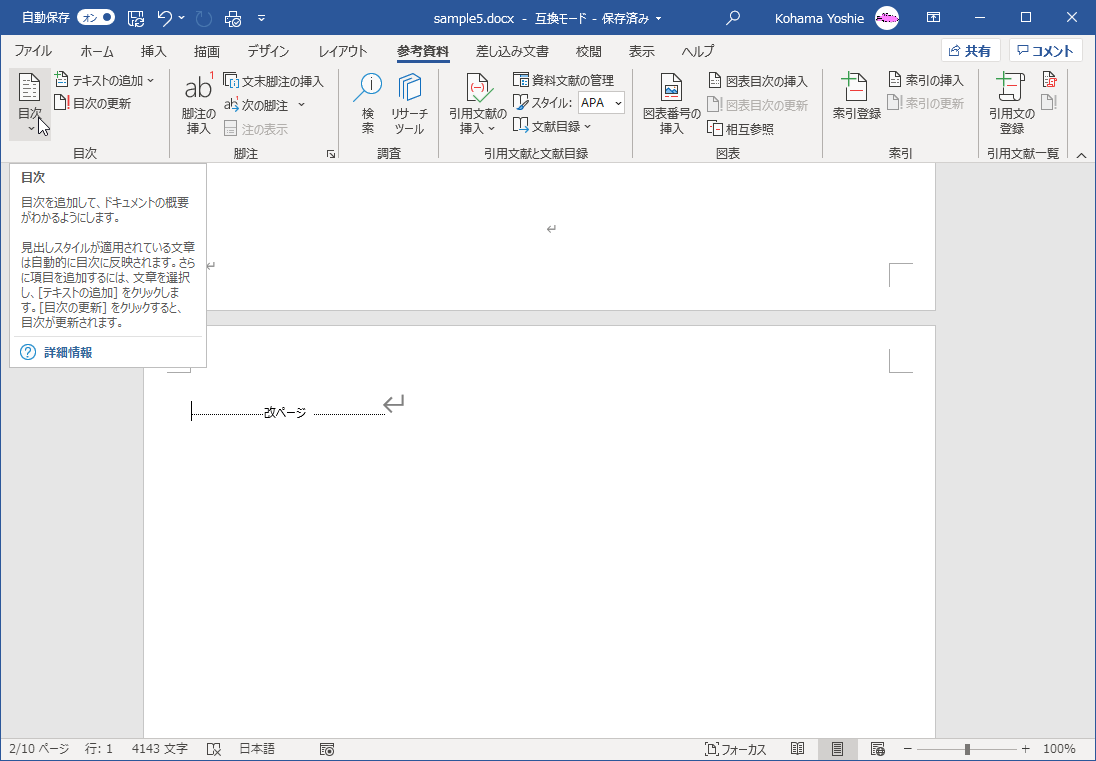
Task: Insert the index using 索引の挿入
Action: 928,81
